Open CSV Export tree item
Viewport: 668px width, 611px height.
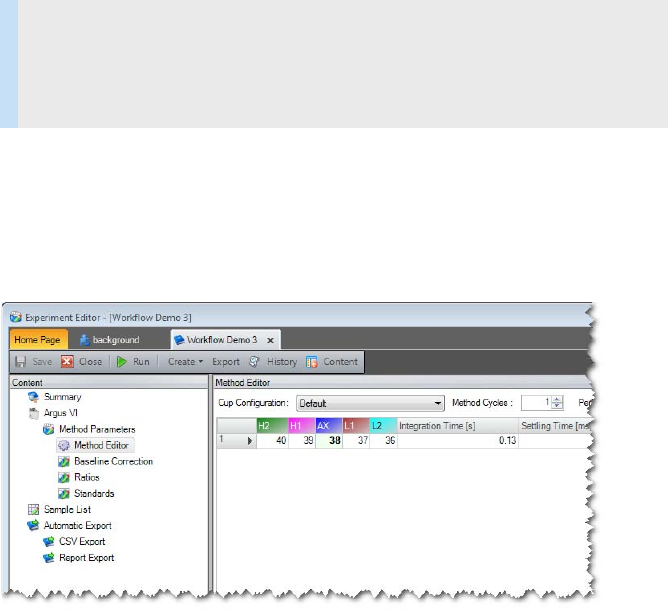[x=82, y=542]
